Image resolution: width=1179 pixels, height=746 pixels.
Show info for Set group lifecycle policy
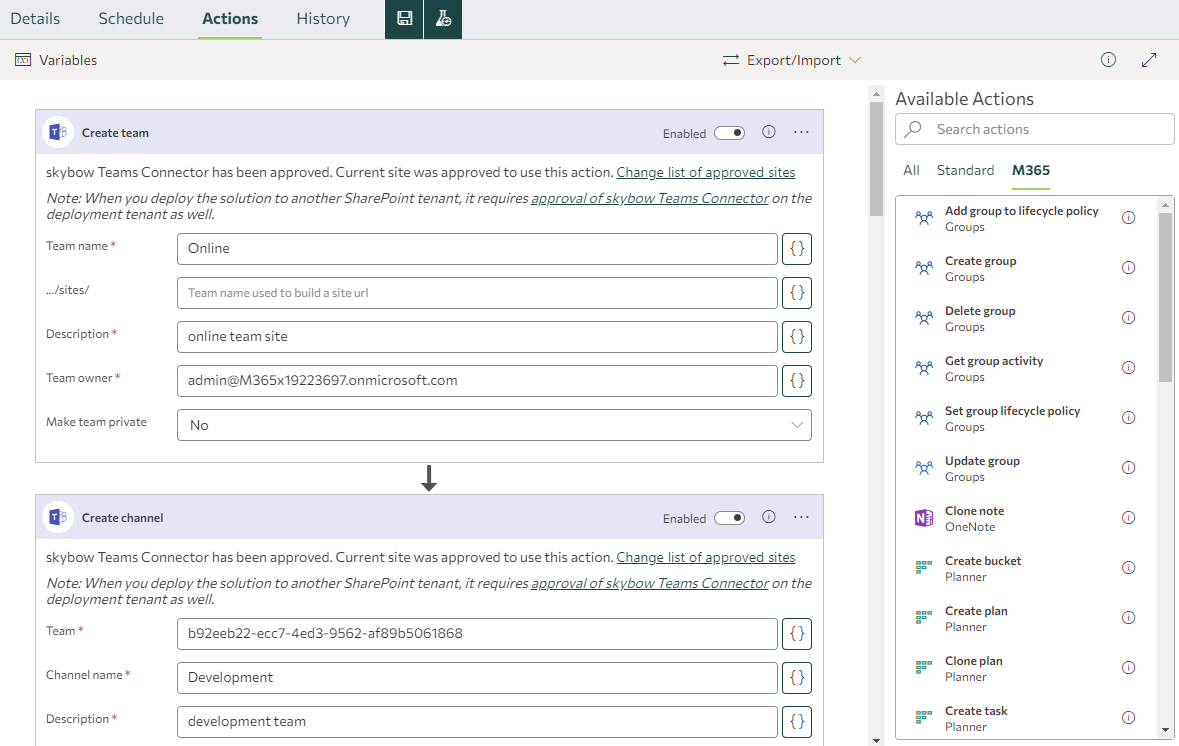point(1129,417)
